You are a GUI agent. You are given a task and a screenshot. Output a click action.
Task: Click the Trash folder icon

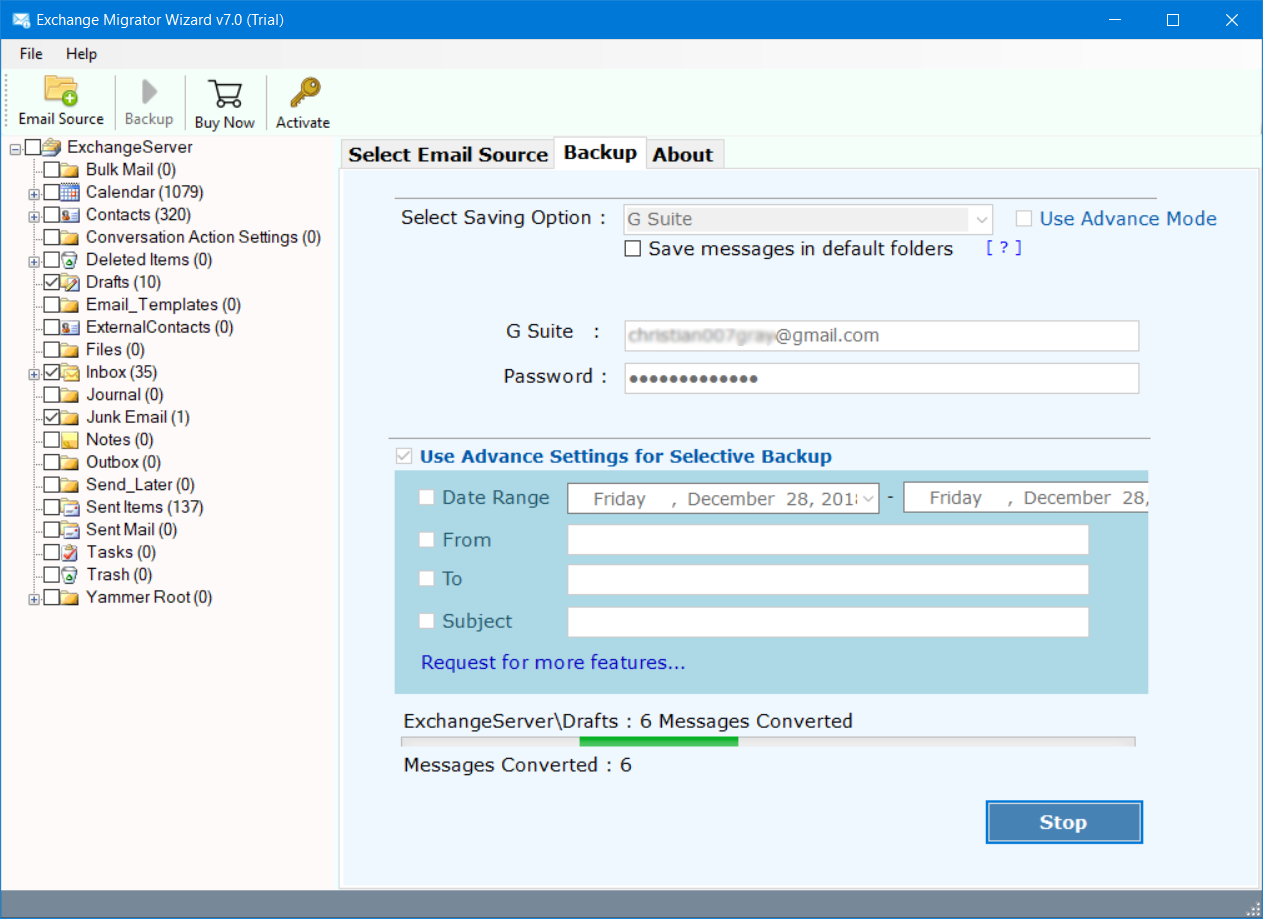(70, 574)
